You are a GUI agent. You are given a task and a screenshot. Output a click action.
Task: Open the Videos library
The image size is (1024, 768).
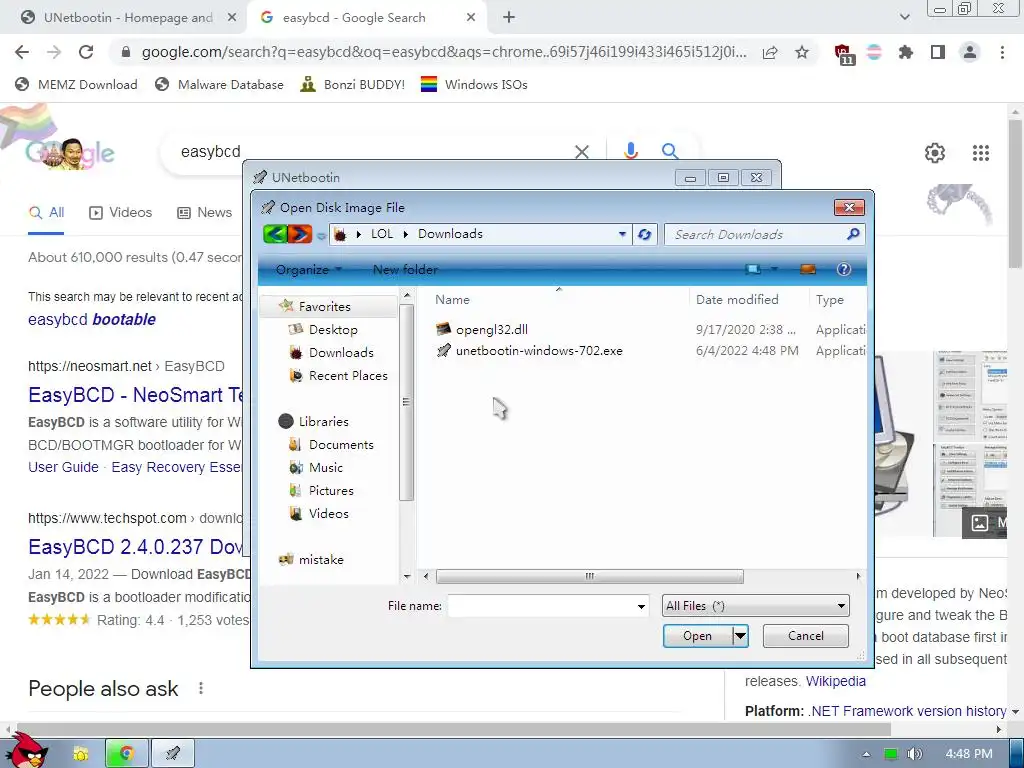pos(328,513)
